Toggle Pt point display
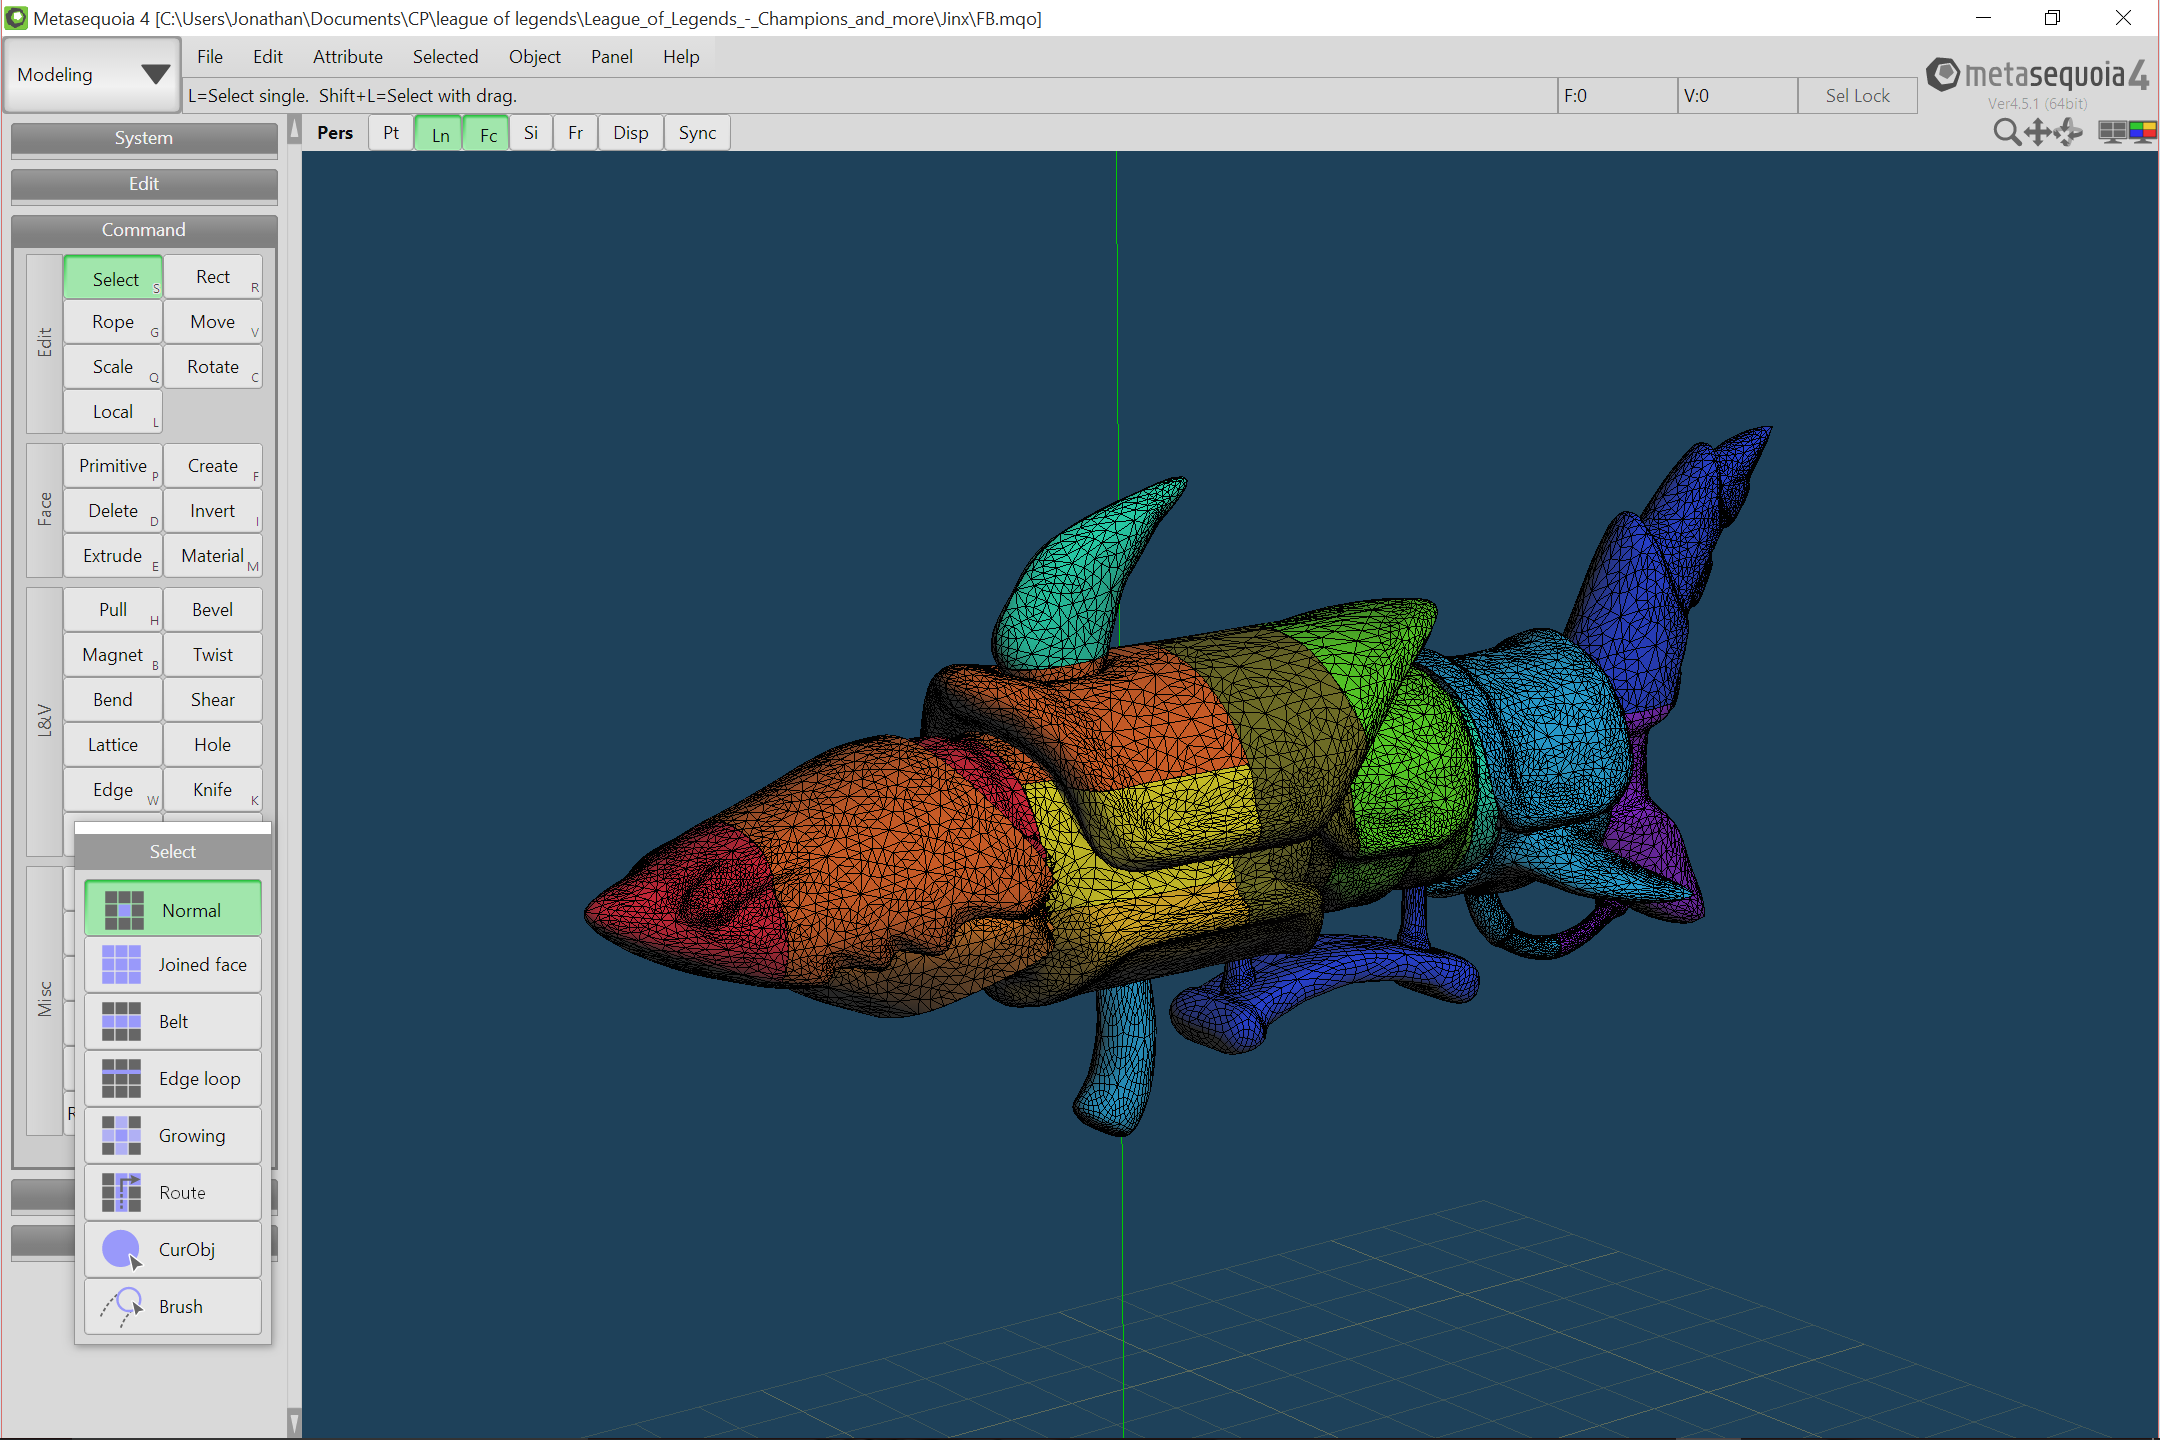Viewport: 2160px width, 1440px height. [391, 133]
